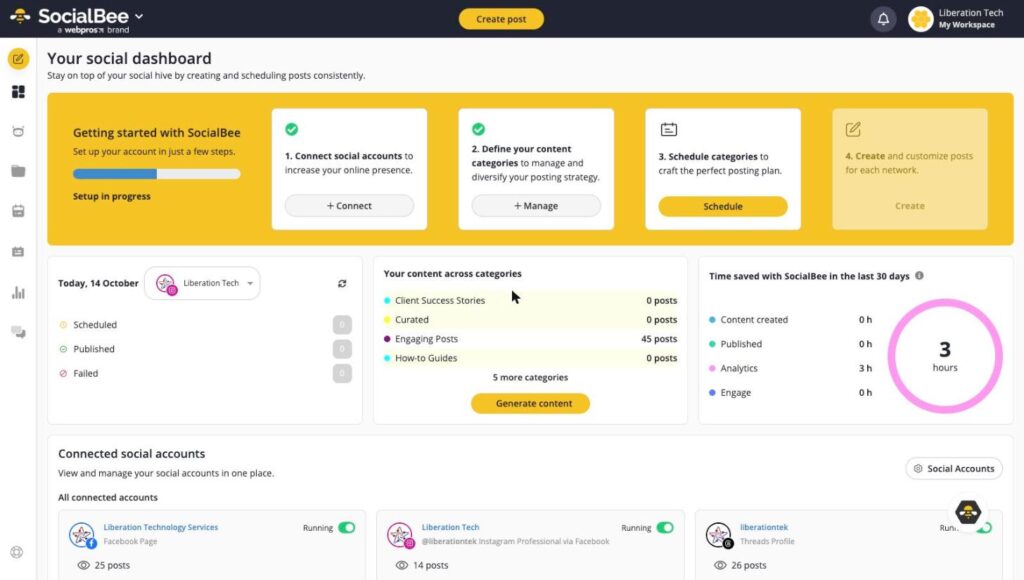Click the SocialBee bee logo
Screen dimensions: 1024x580
(20, 16)
